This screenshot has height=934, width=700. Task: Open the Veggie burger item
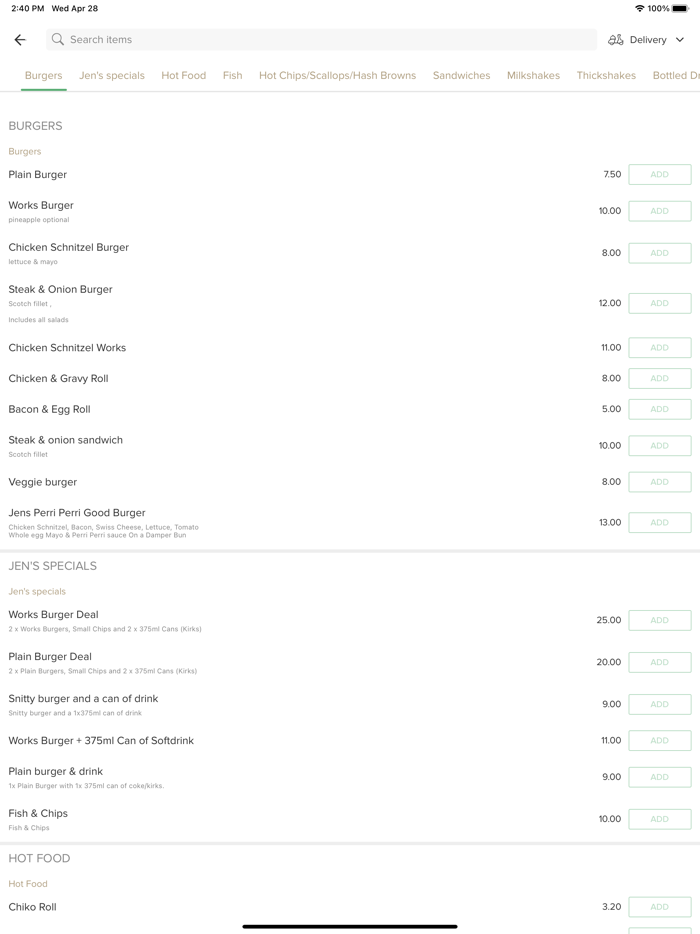point(43,482)
